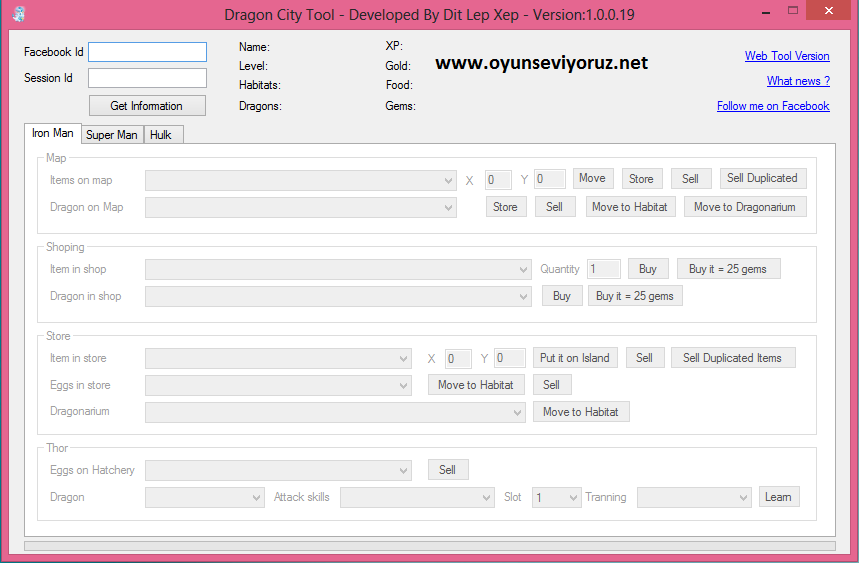The image size is (859, 563).
Task: Click the Store X coordinate field
Action: click(x=458, y=359)
